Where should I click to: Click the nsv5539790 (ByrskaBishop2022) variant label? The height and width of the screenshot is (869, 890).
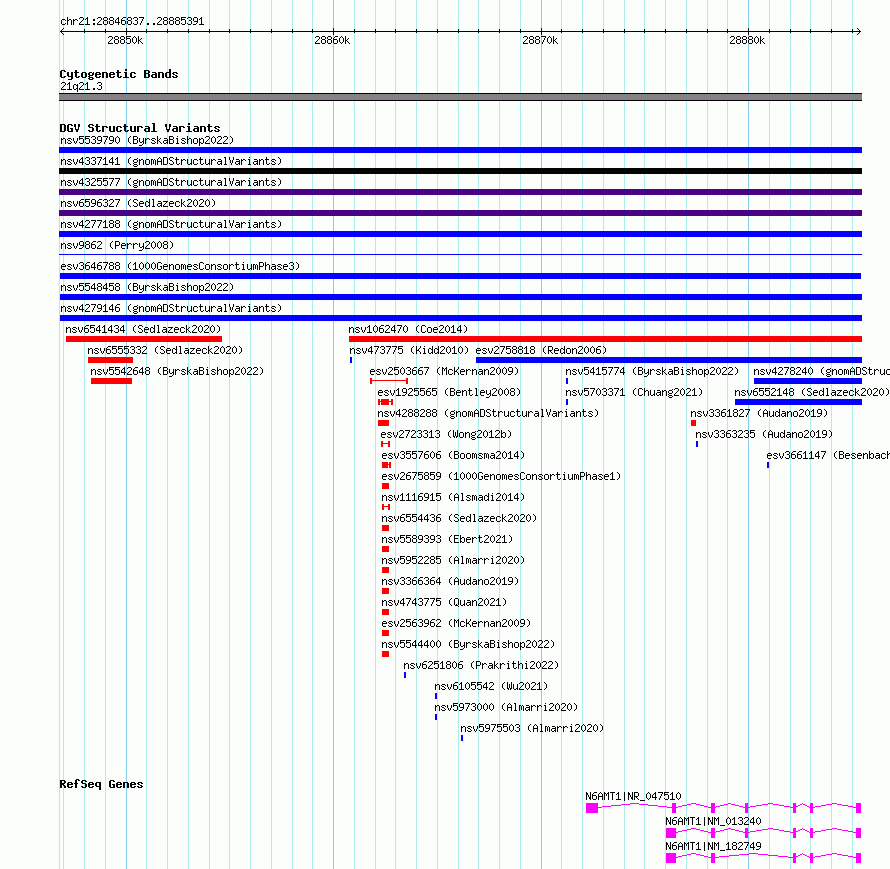[147, 140]
